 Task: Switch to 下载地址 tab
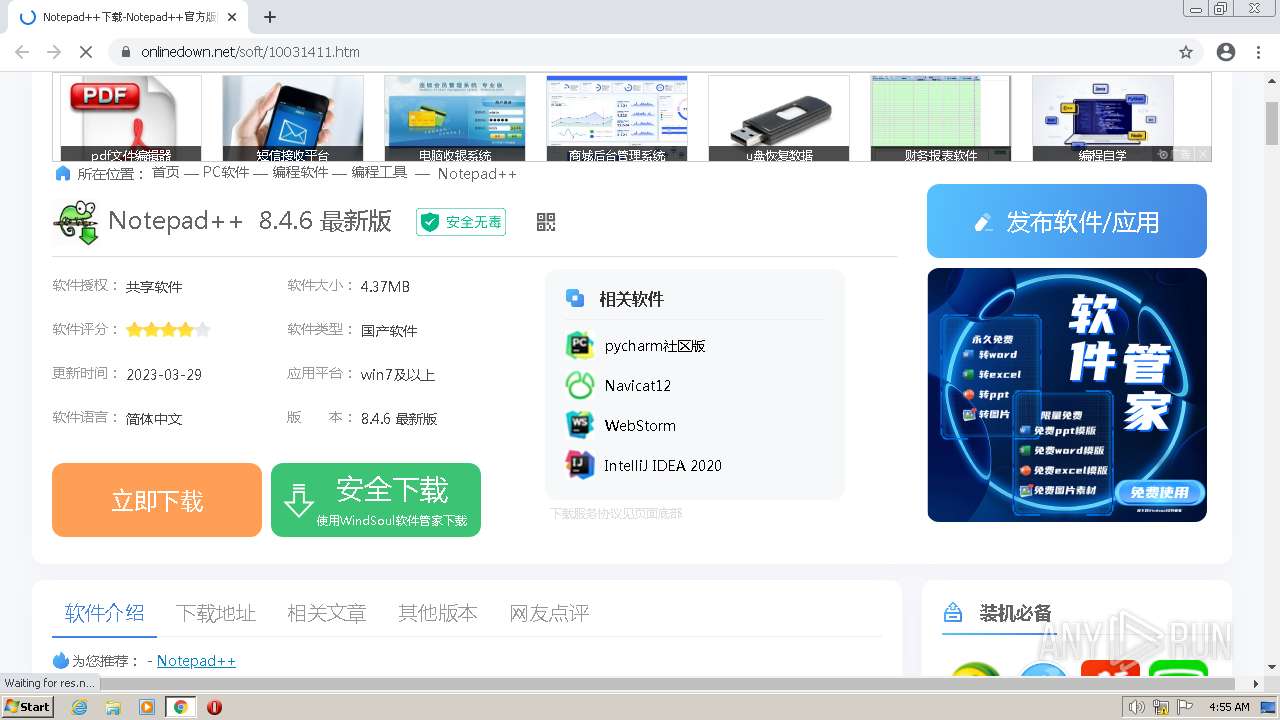[215, 613]
